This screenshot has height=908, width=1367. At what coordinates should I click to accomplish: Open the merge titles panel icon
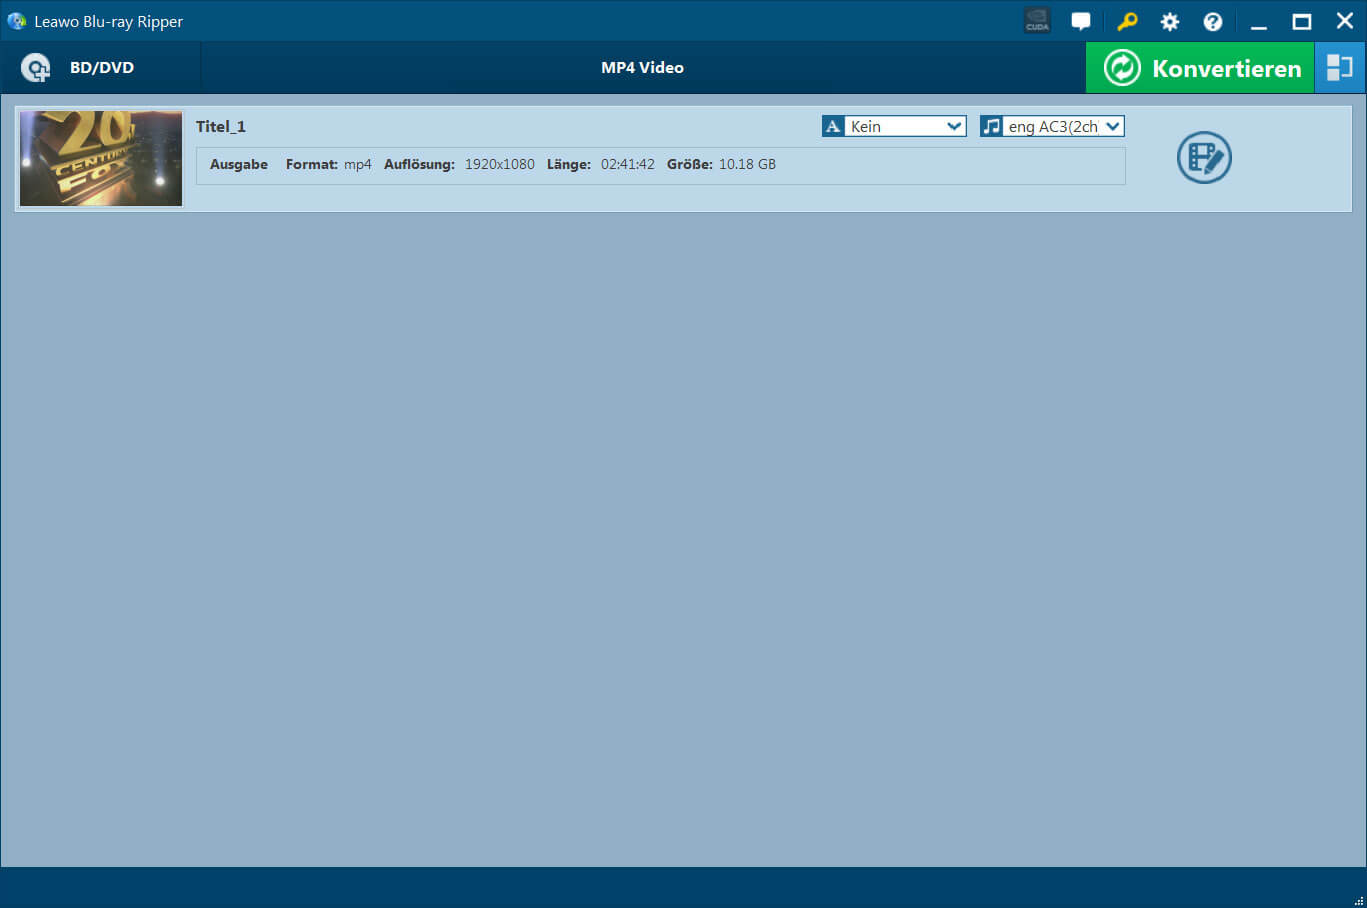[1340, 68]
